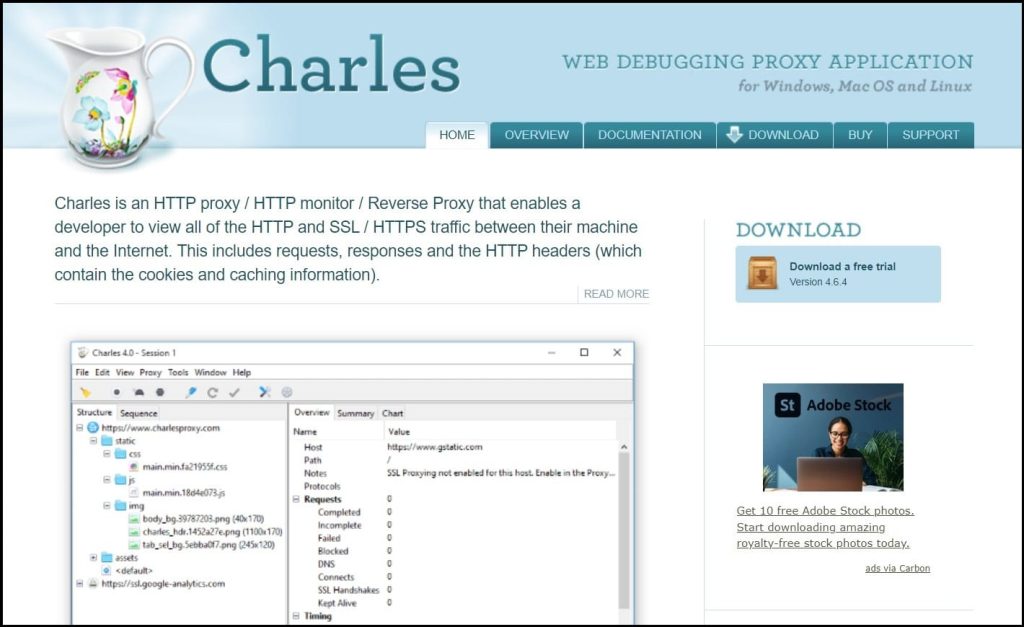
Task: Click the grey gear Settings toolbar icon
Action: (x=287, y=392)
